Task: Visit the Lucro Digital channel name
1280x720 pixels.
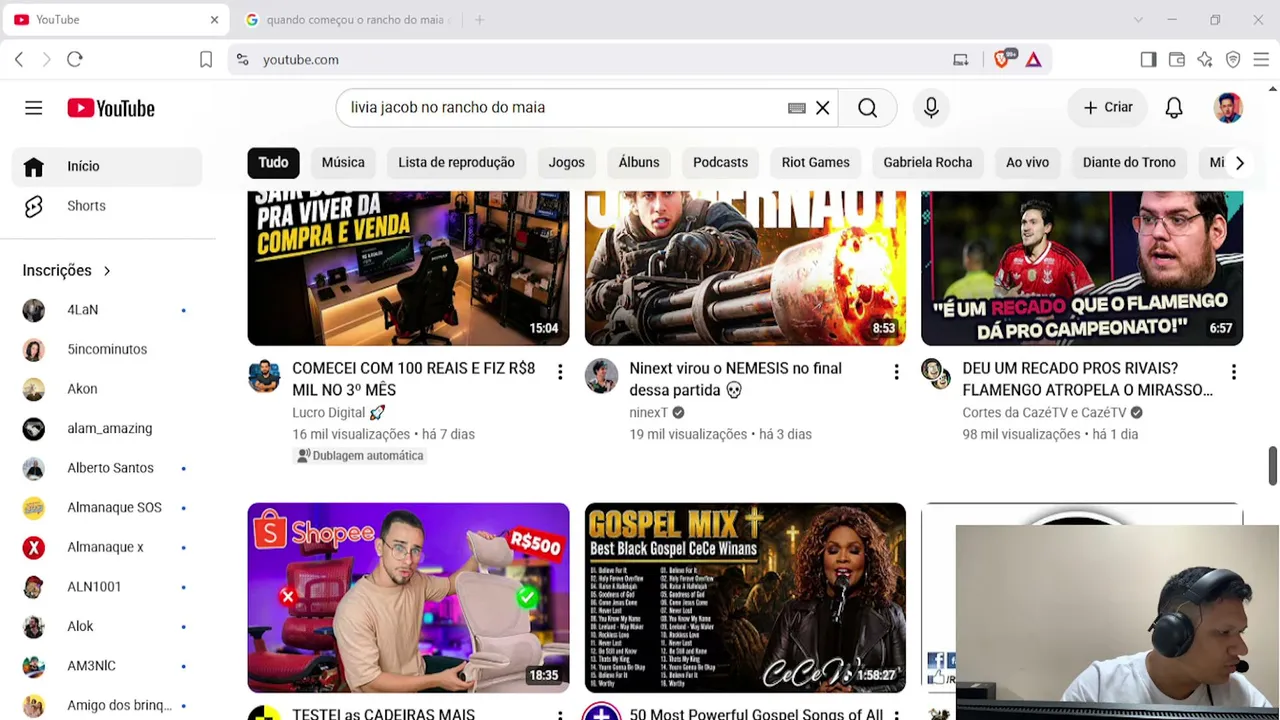Action: (x=328, y=413)
